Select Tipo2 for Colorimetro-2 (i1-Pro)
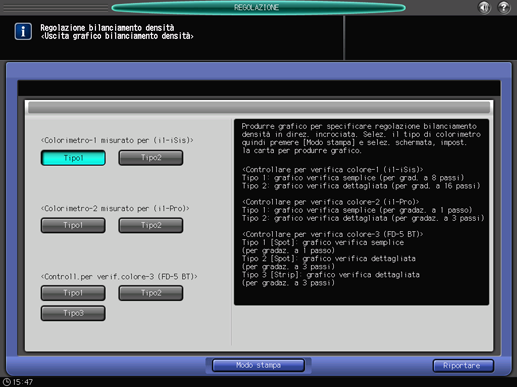The image size is (517, 387). [151, 225]
